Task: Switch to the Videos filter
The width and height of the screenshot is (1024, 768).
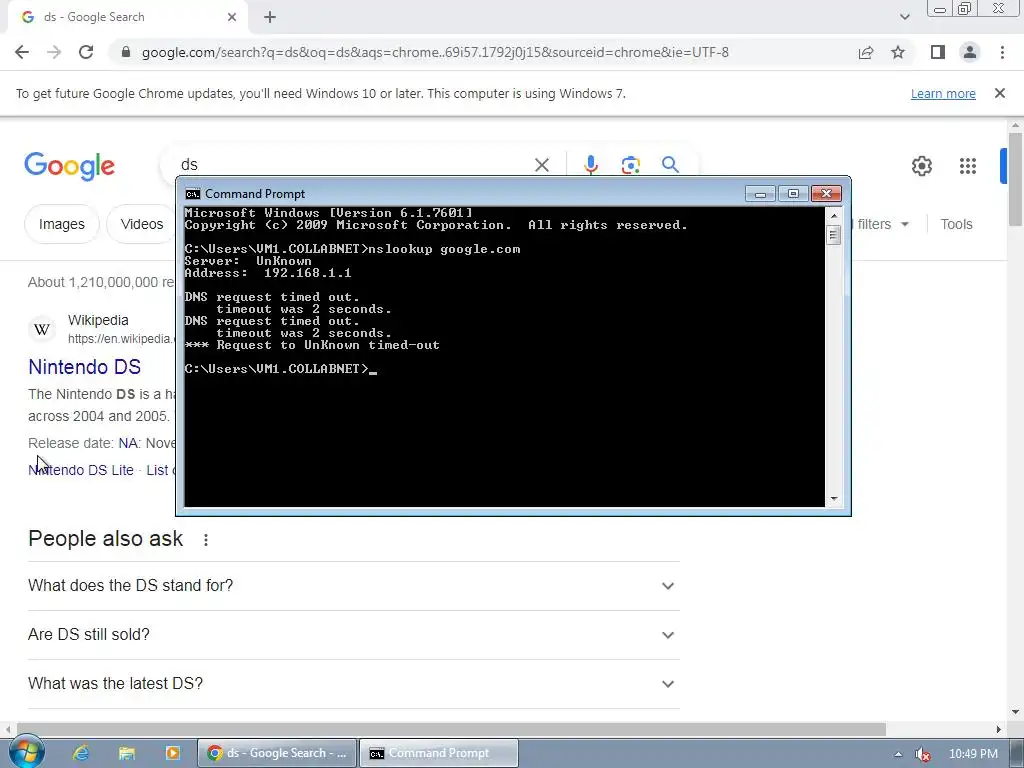Action: coord(142,224)
